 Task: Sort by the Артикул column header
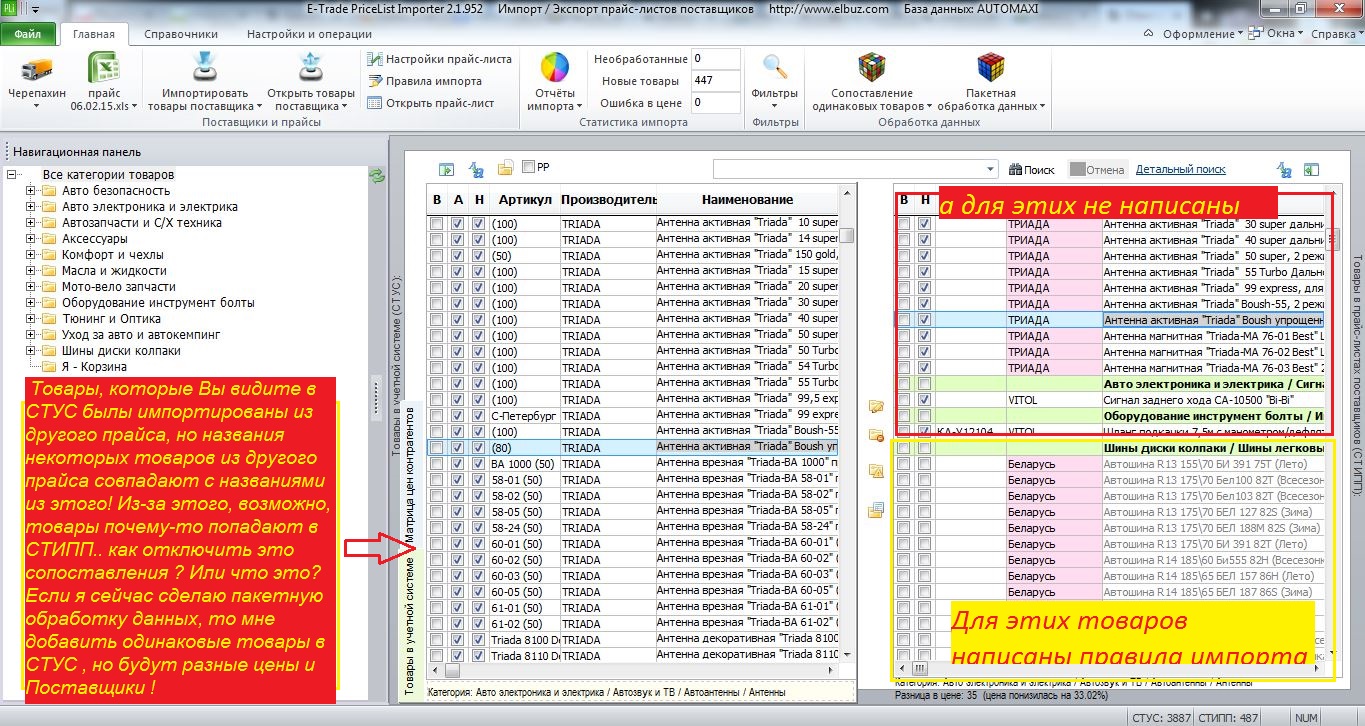click(x=524, y=200)
